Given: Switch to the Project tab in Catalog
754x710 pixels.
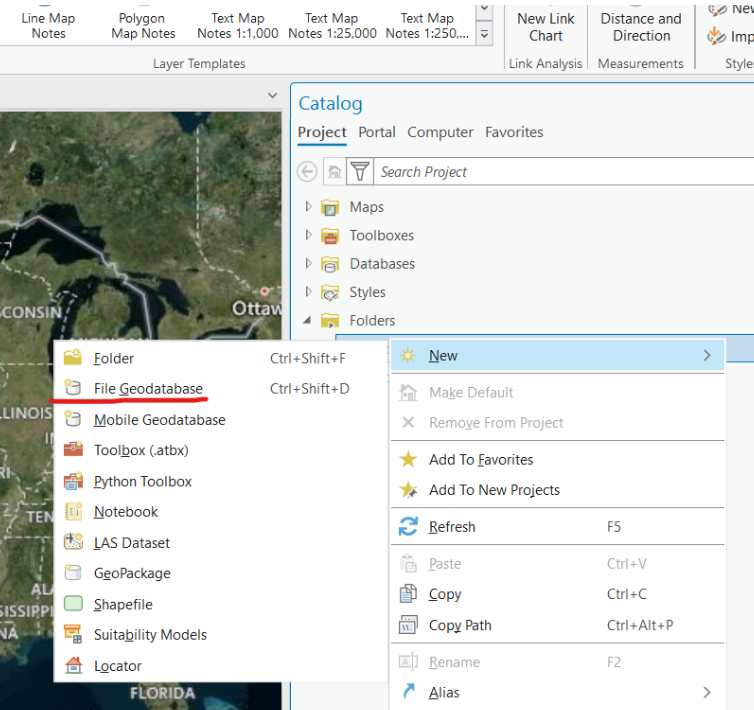Looking at the screenshot, I should [x=322, y=132].
